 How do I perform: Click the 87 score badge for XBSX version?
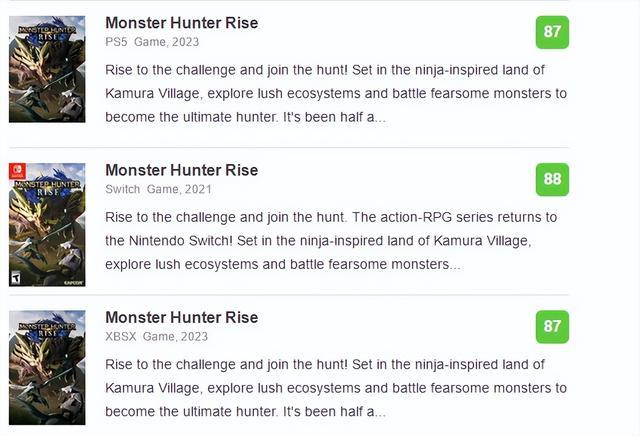pyautogui.click(x=552, y=327)
